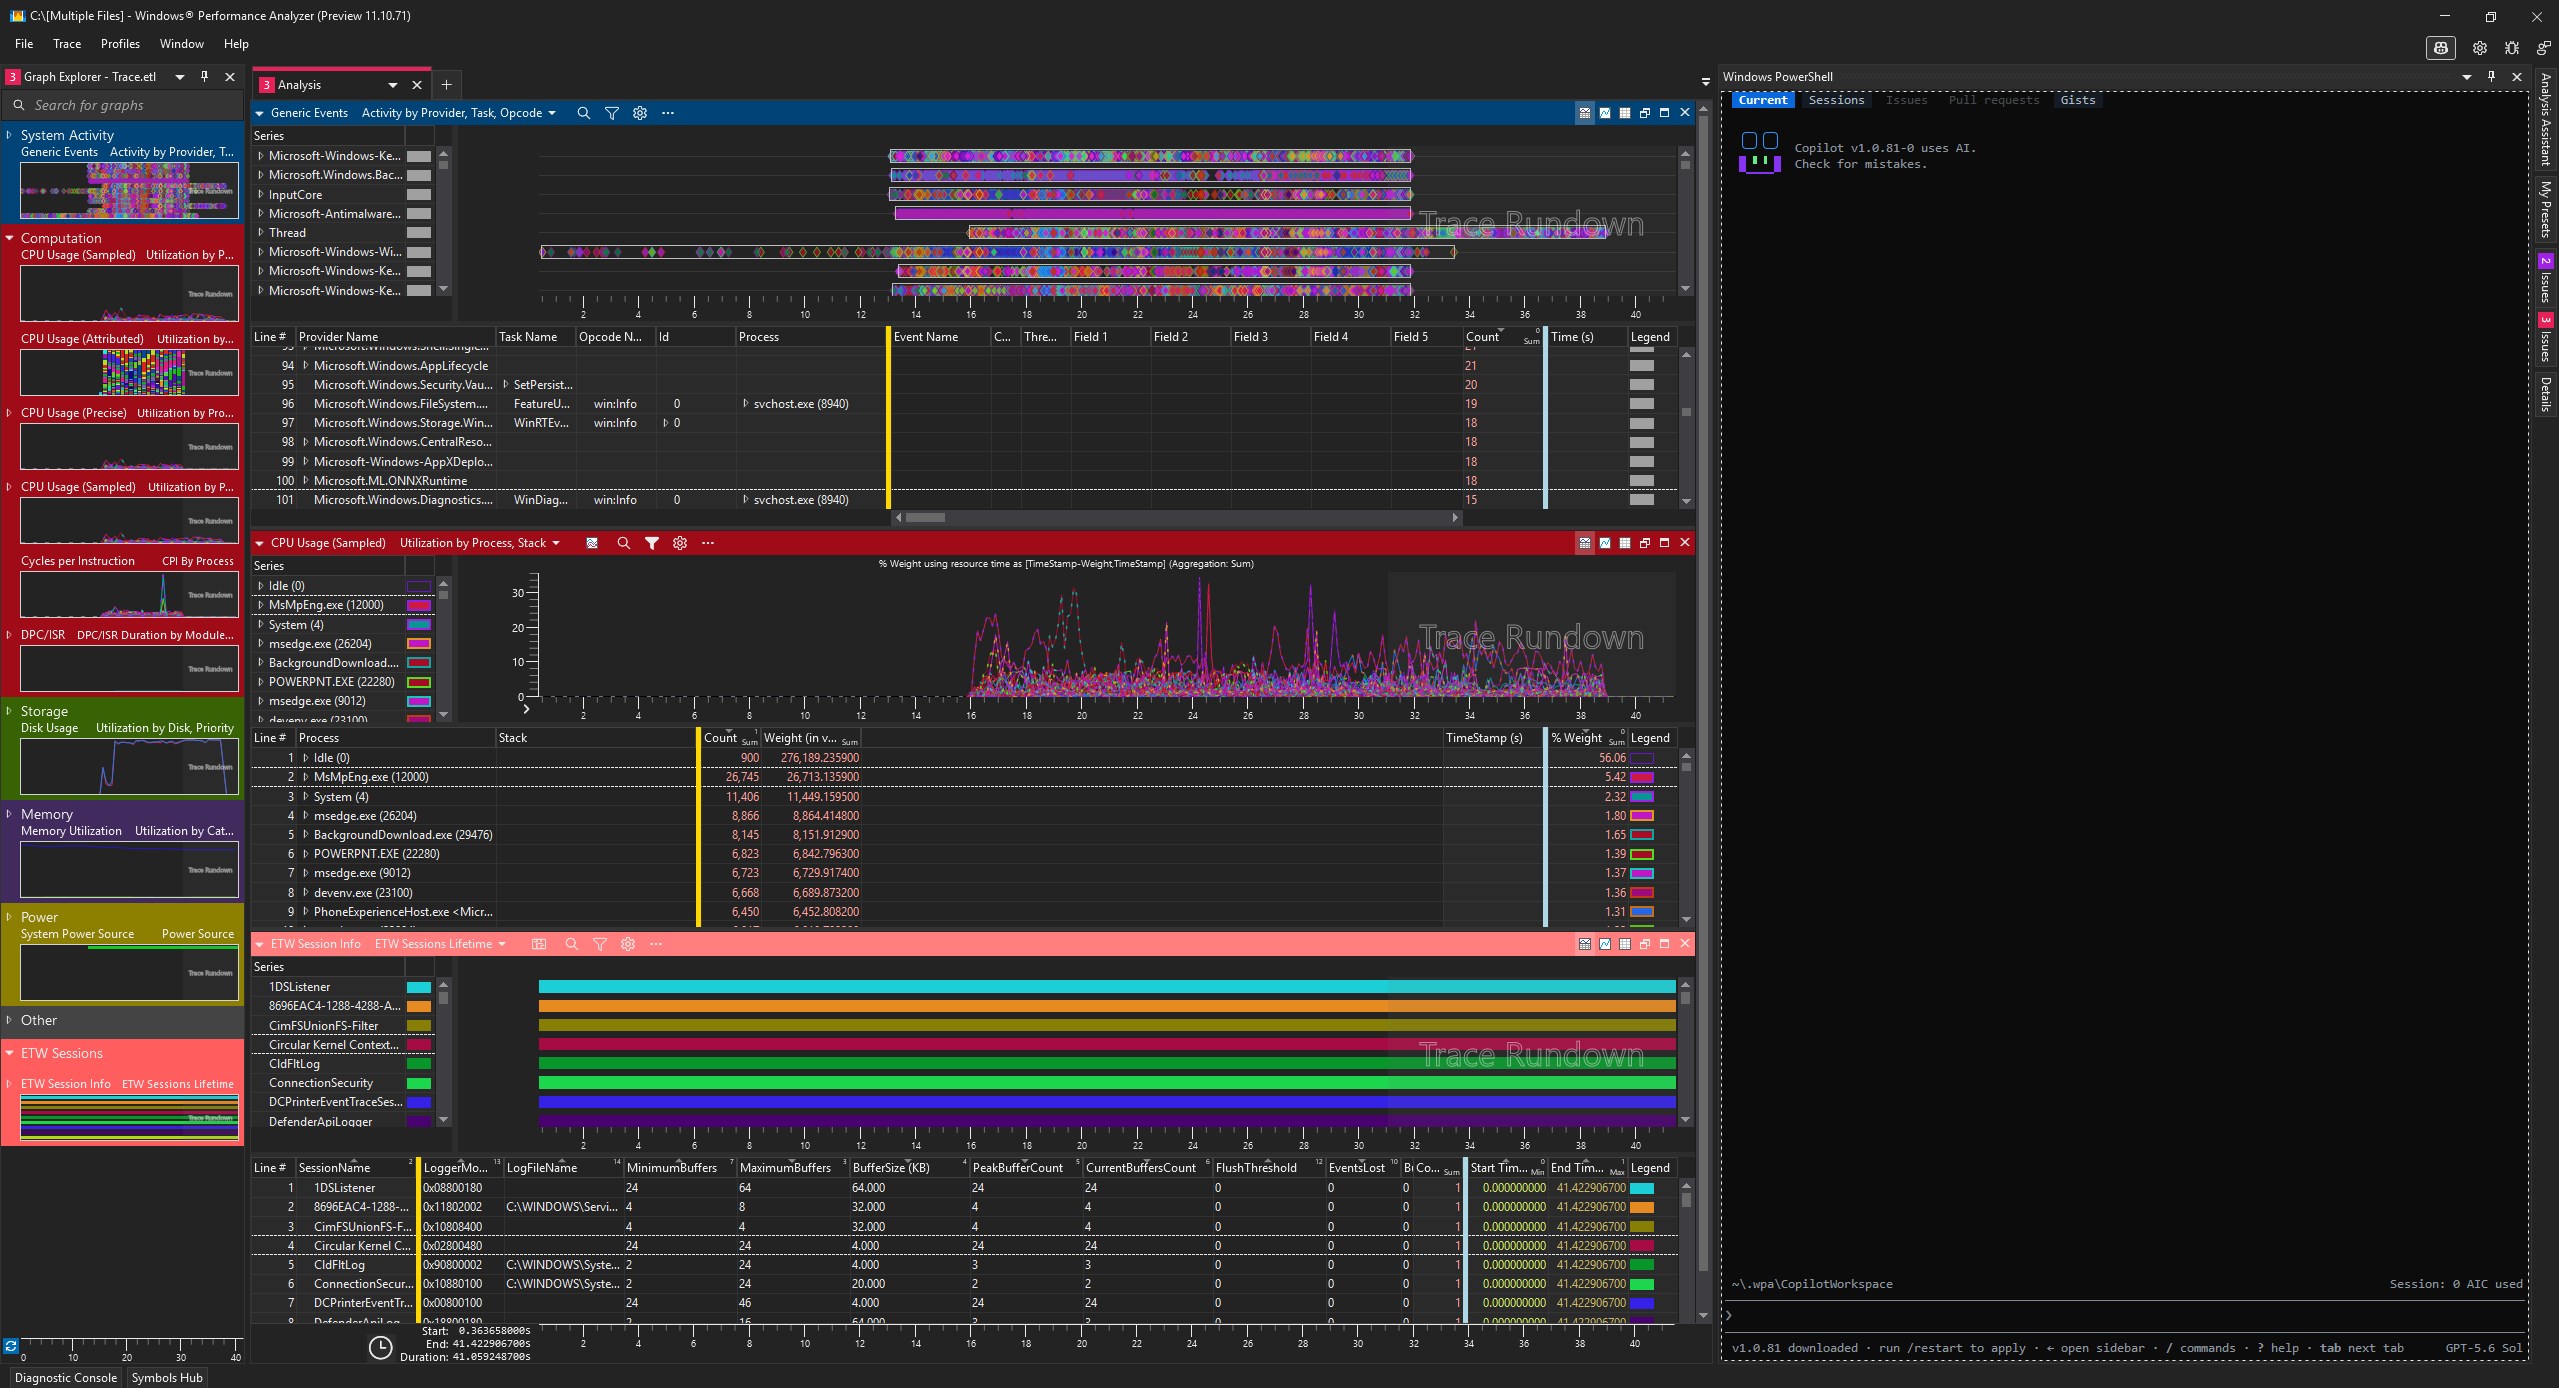Open view settings gear in ETW Session Info toolbar
The height and width of the screenshot is (1388, 2559).
tap(628, 944)
